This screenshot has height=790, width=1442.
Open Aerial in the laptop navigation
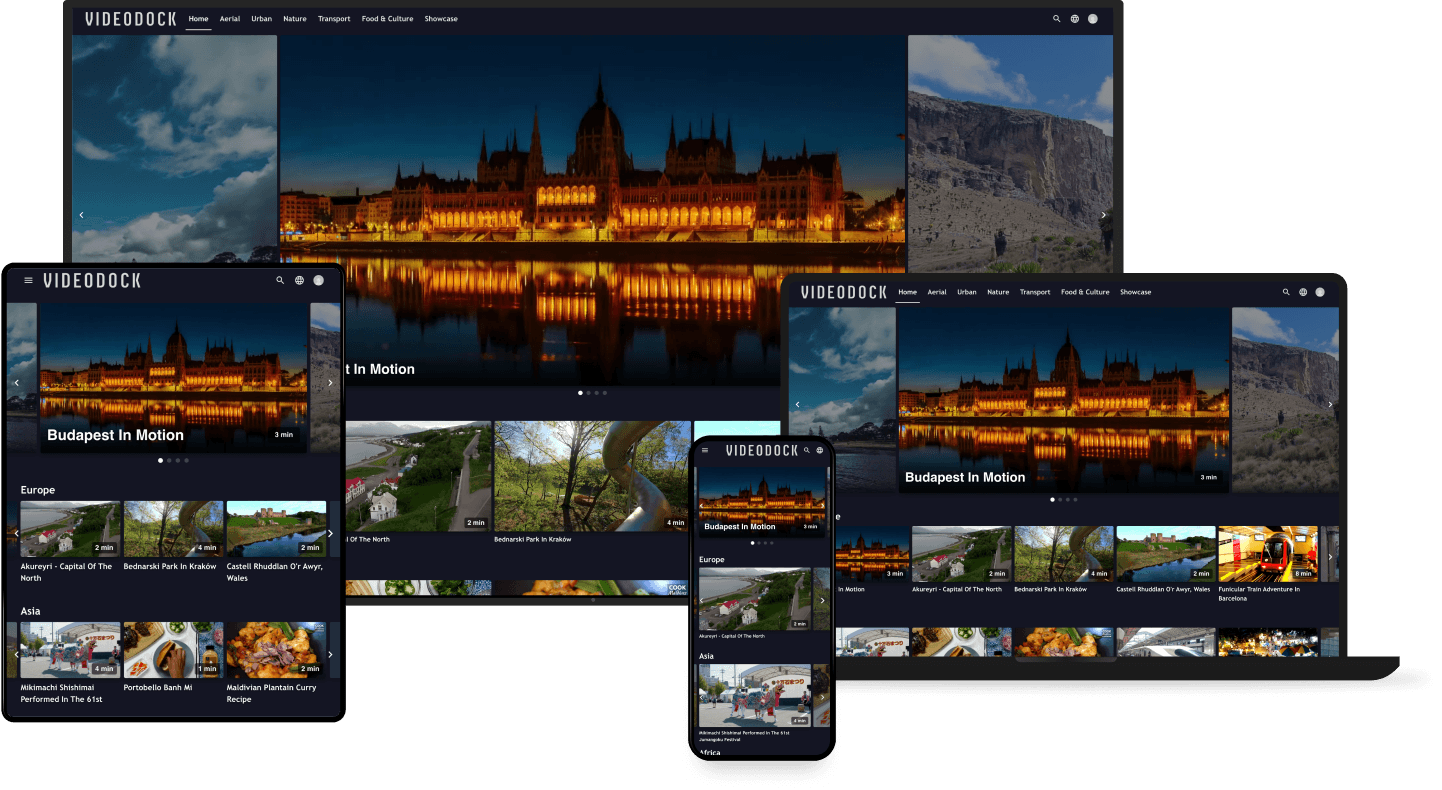click(937, 292)
